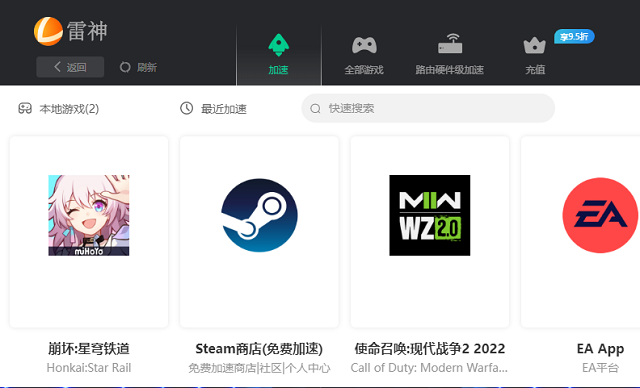Viewport: 640px width, 388px height.
Task: Click the 雷神 orange logo icon
Action: click(48, 31)
